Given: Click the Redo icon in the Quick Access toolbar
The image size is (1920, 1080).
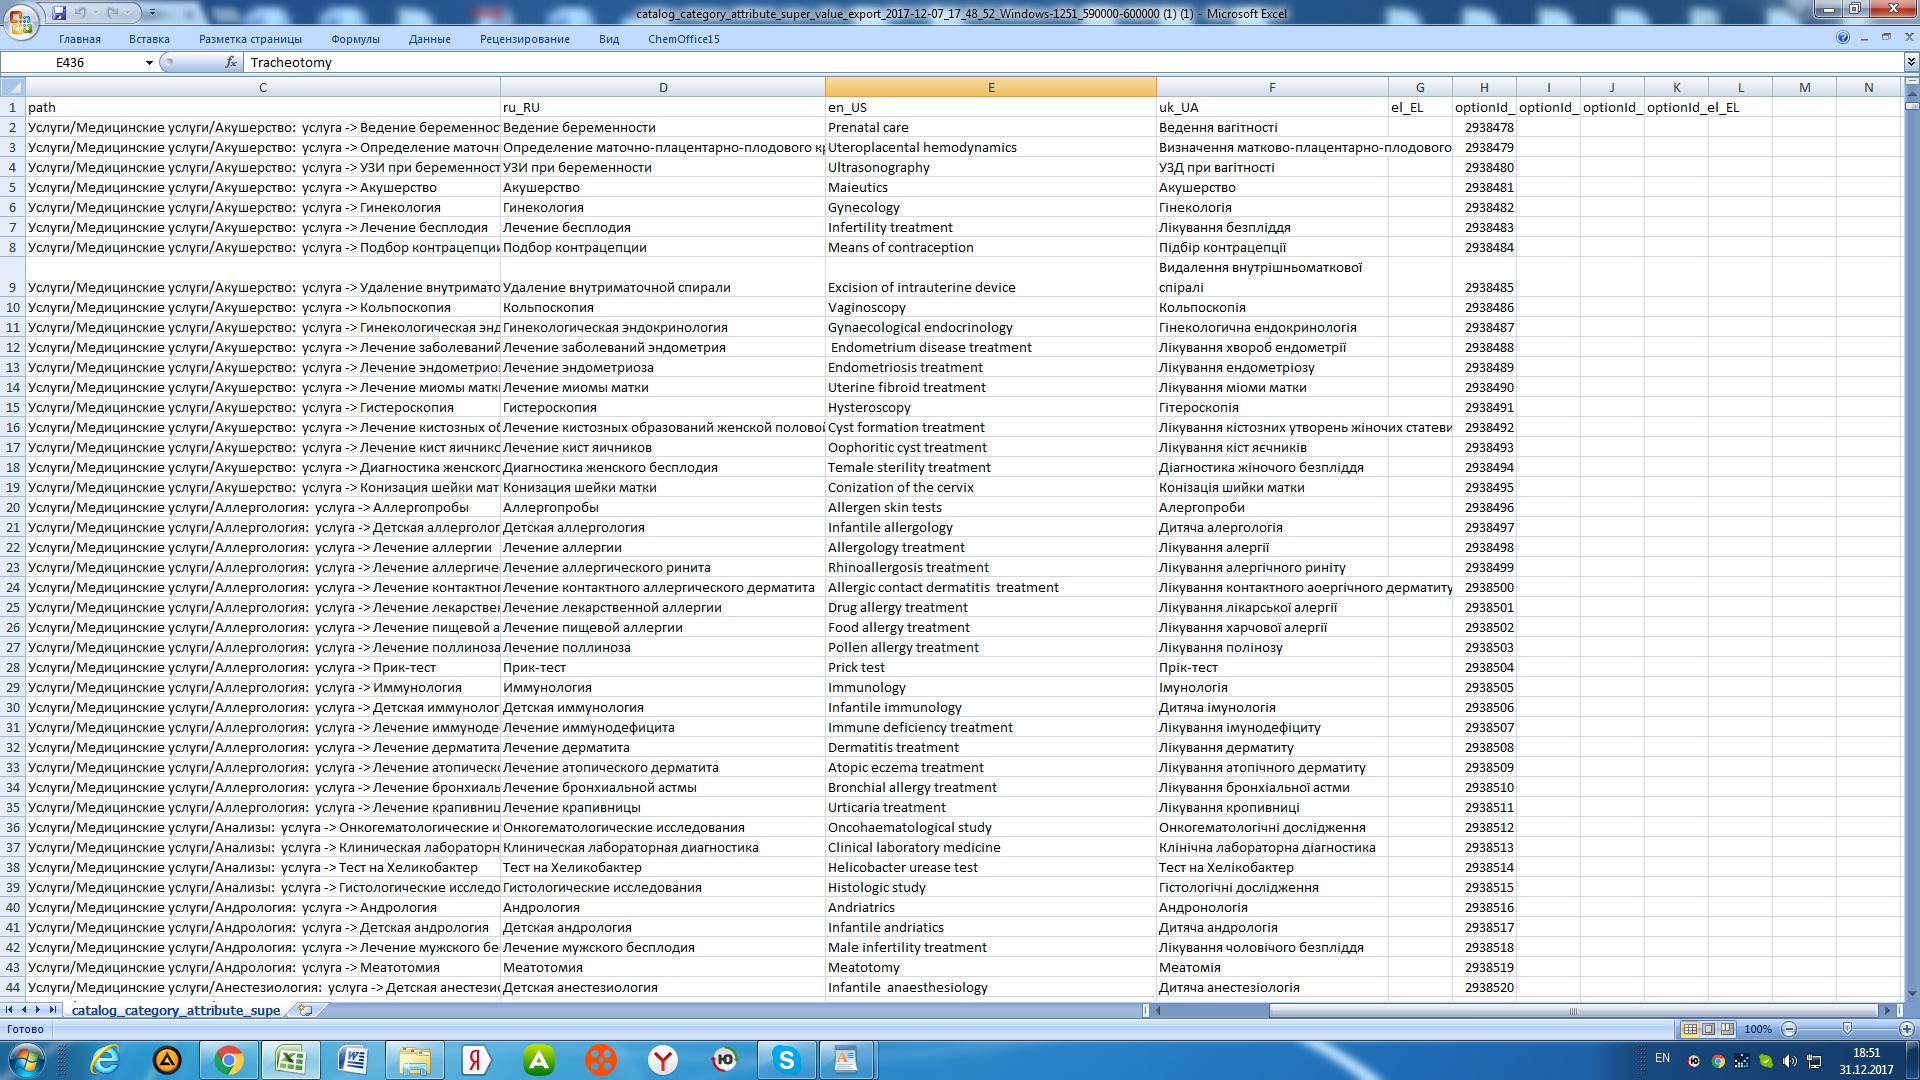Looking at the screenshot, I should click(113, 13).
